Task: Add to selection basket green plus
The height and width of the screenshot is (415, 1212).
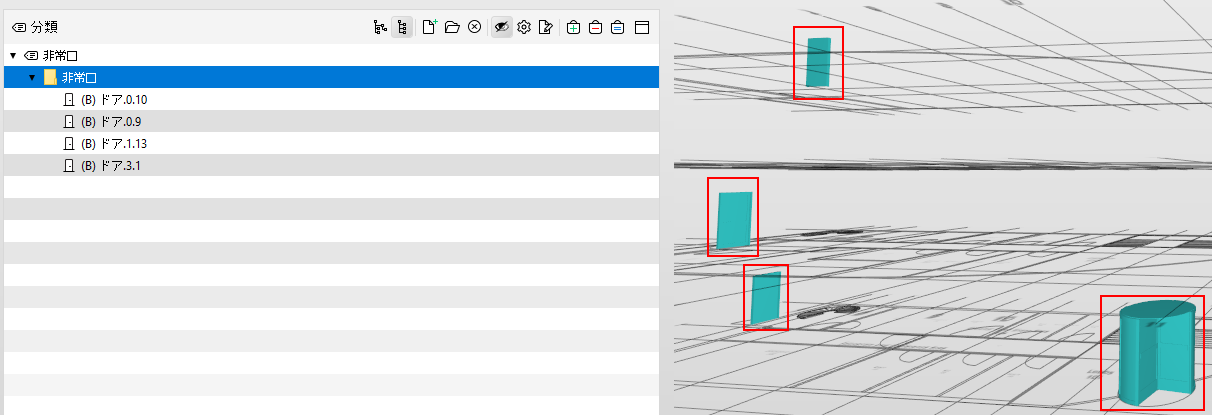Action: 573,28
